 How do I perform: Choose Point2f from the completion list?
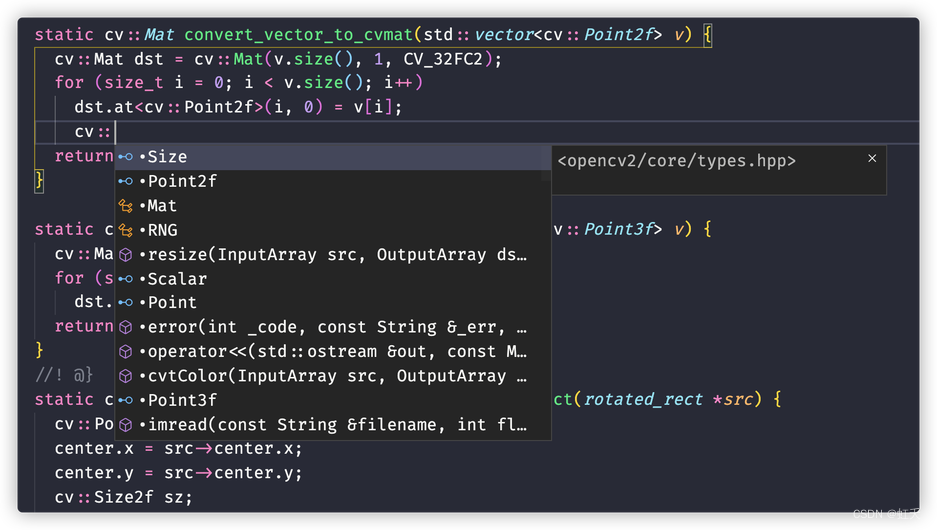332,181
